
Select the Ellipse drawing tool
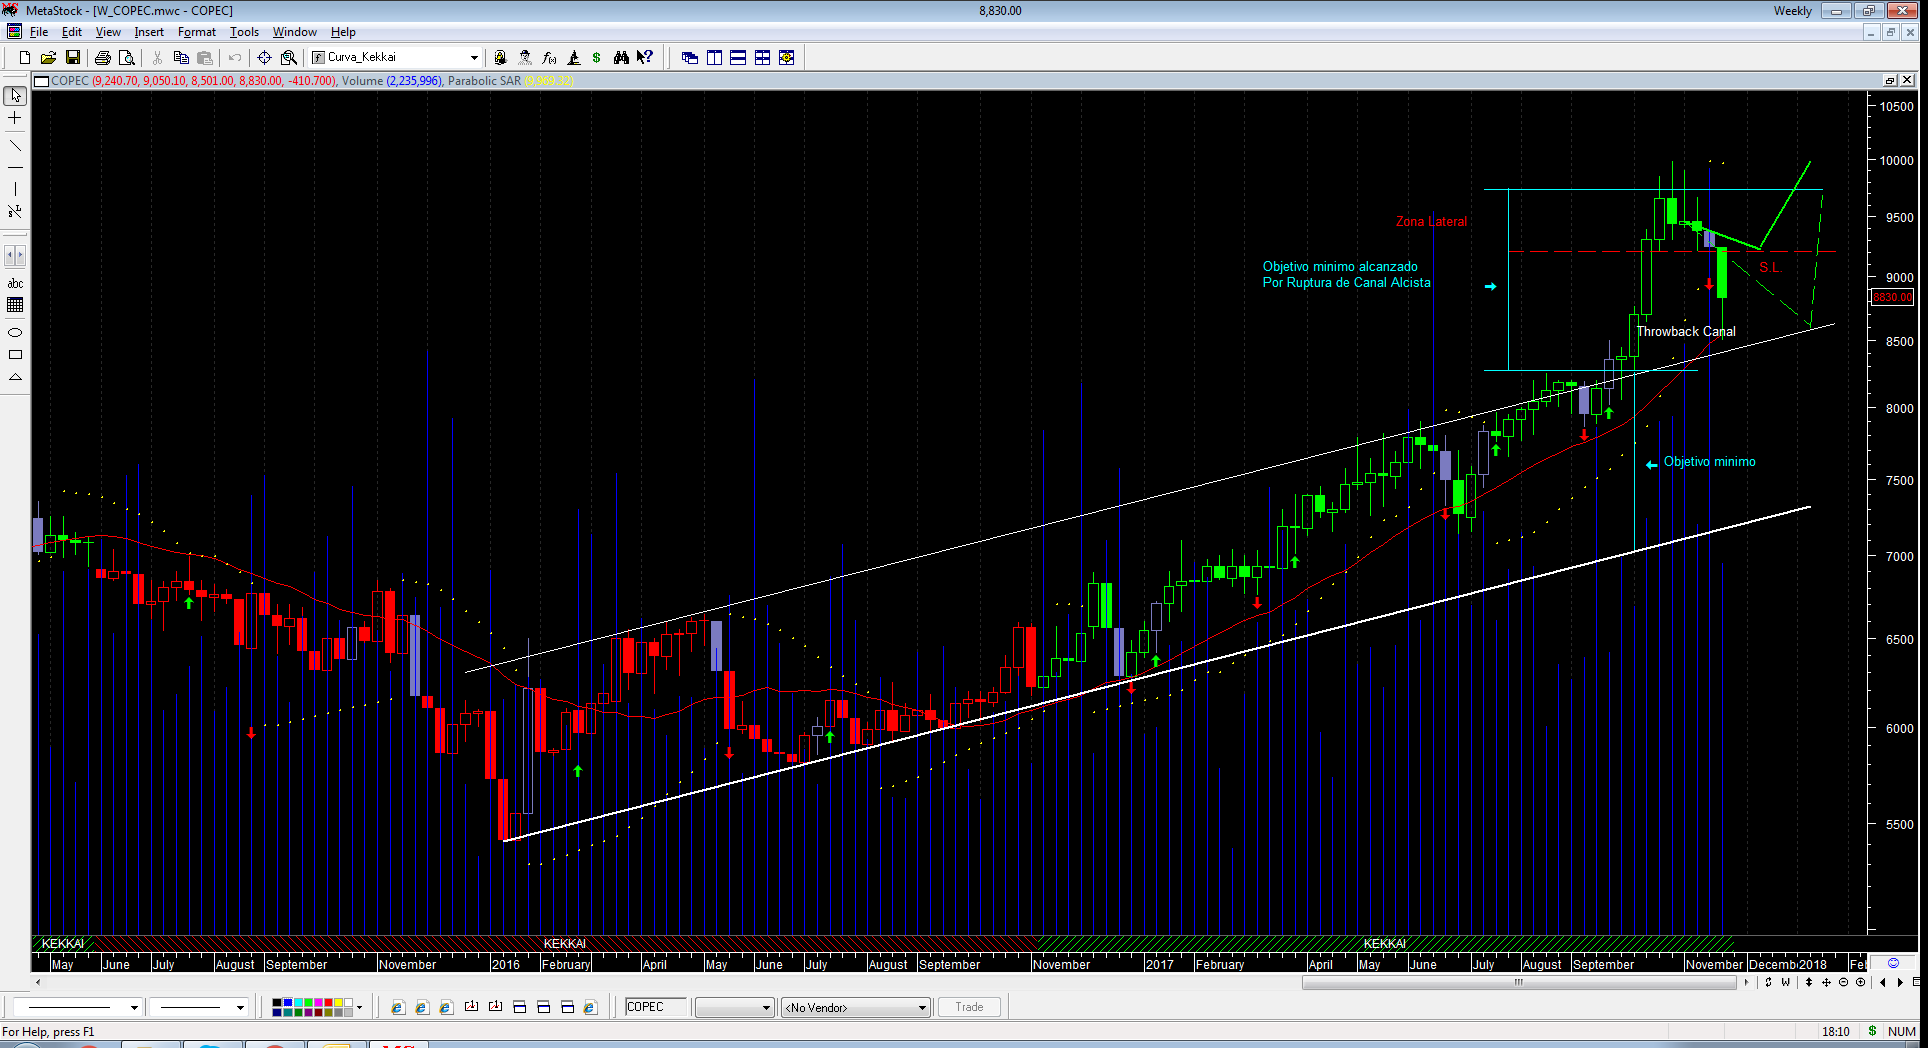(x=15, y=332)
